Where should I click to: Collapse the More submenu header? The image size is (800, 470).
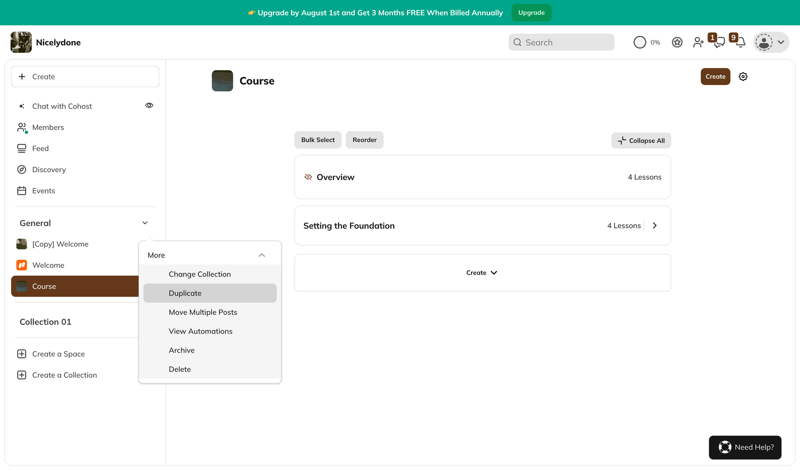pyautogui.click(x=210, y=255)
